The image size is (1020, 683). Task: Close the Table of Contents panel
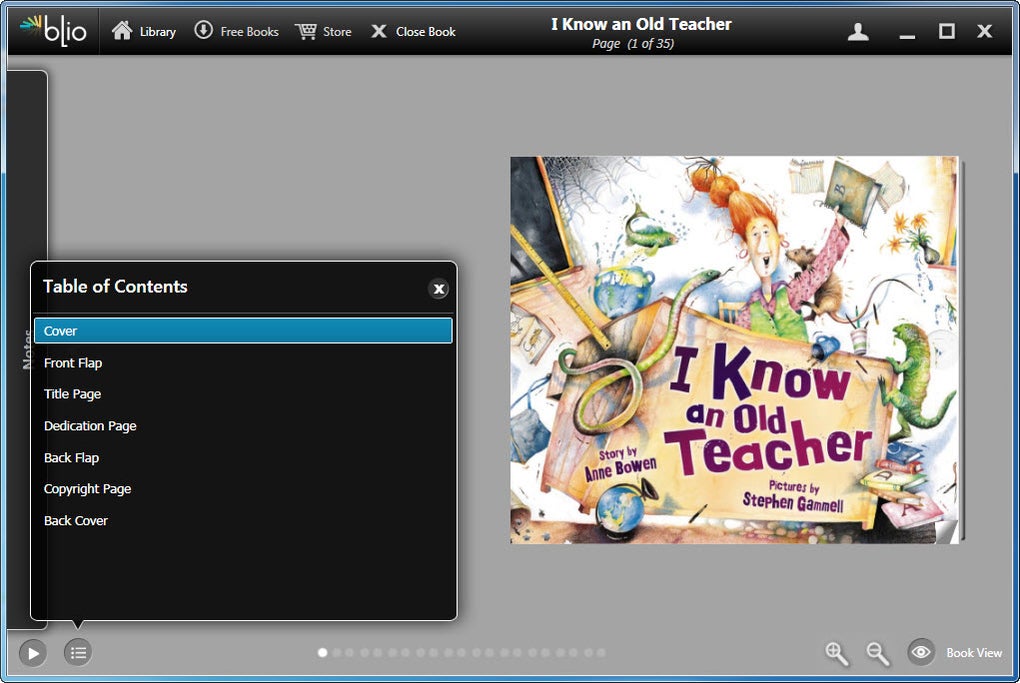(x=439, y=289)
